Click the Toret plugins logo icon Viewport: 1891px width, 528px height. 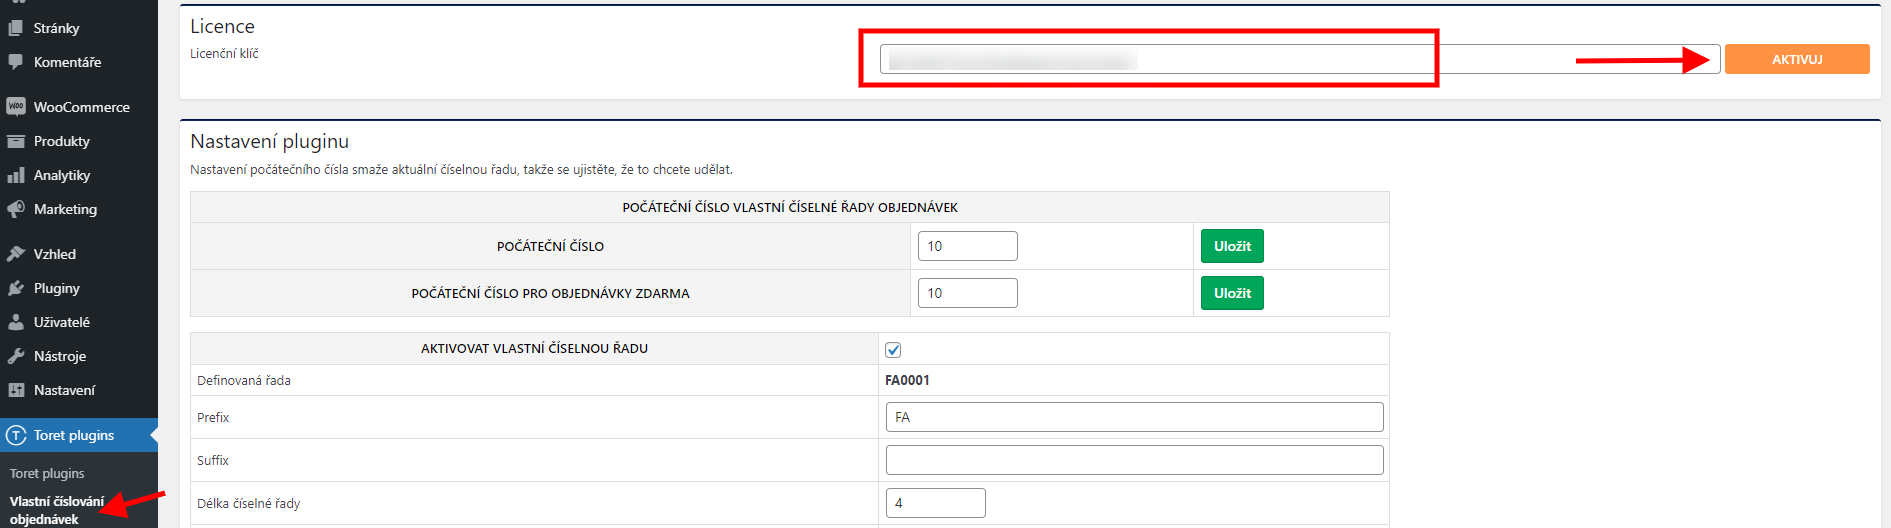pyautogui.click(x=16, y=435)
